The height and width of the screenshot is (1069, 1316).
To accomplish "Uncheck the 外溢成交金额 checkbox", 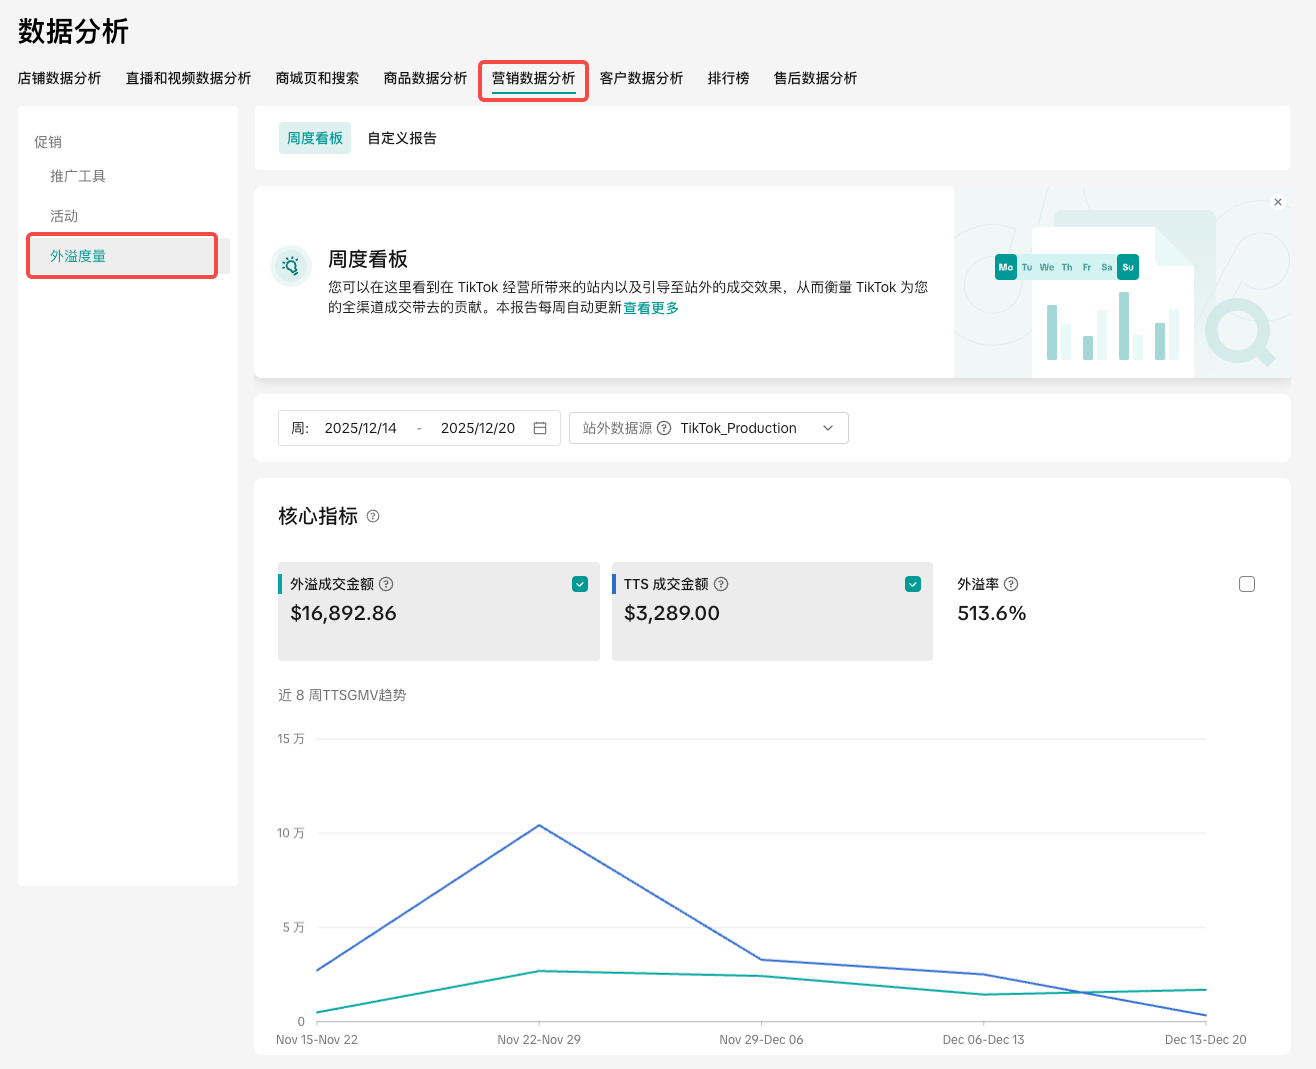I will [x=580, y=584].
